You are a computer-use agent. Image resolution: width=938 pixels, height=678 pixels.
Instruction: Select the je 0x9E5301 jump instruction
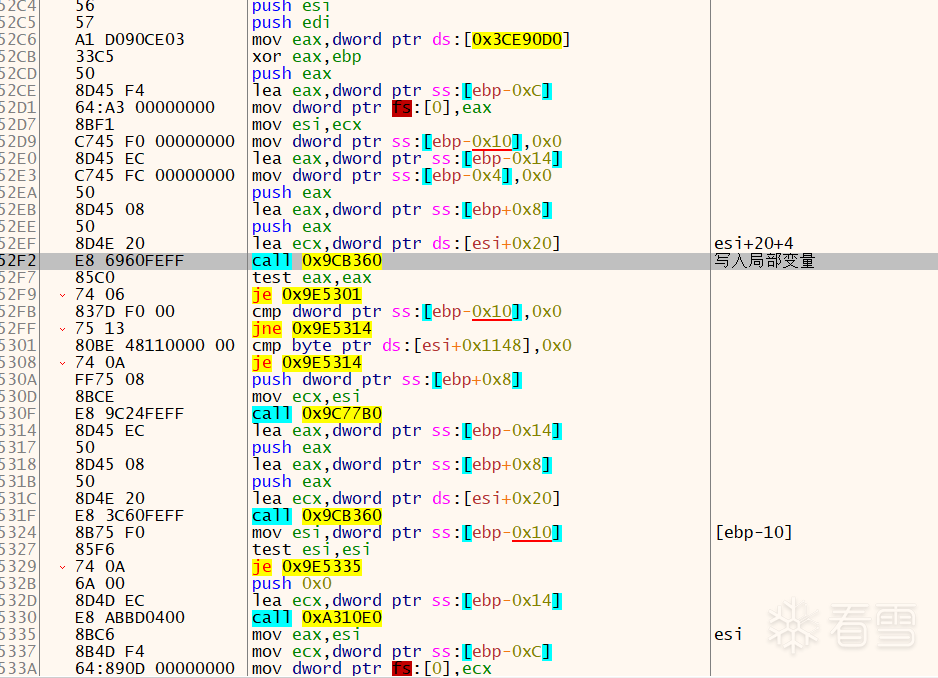pyautogui.click(x=306, y=295)
